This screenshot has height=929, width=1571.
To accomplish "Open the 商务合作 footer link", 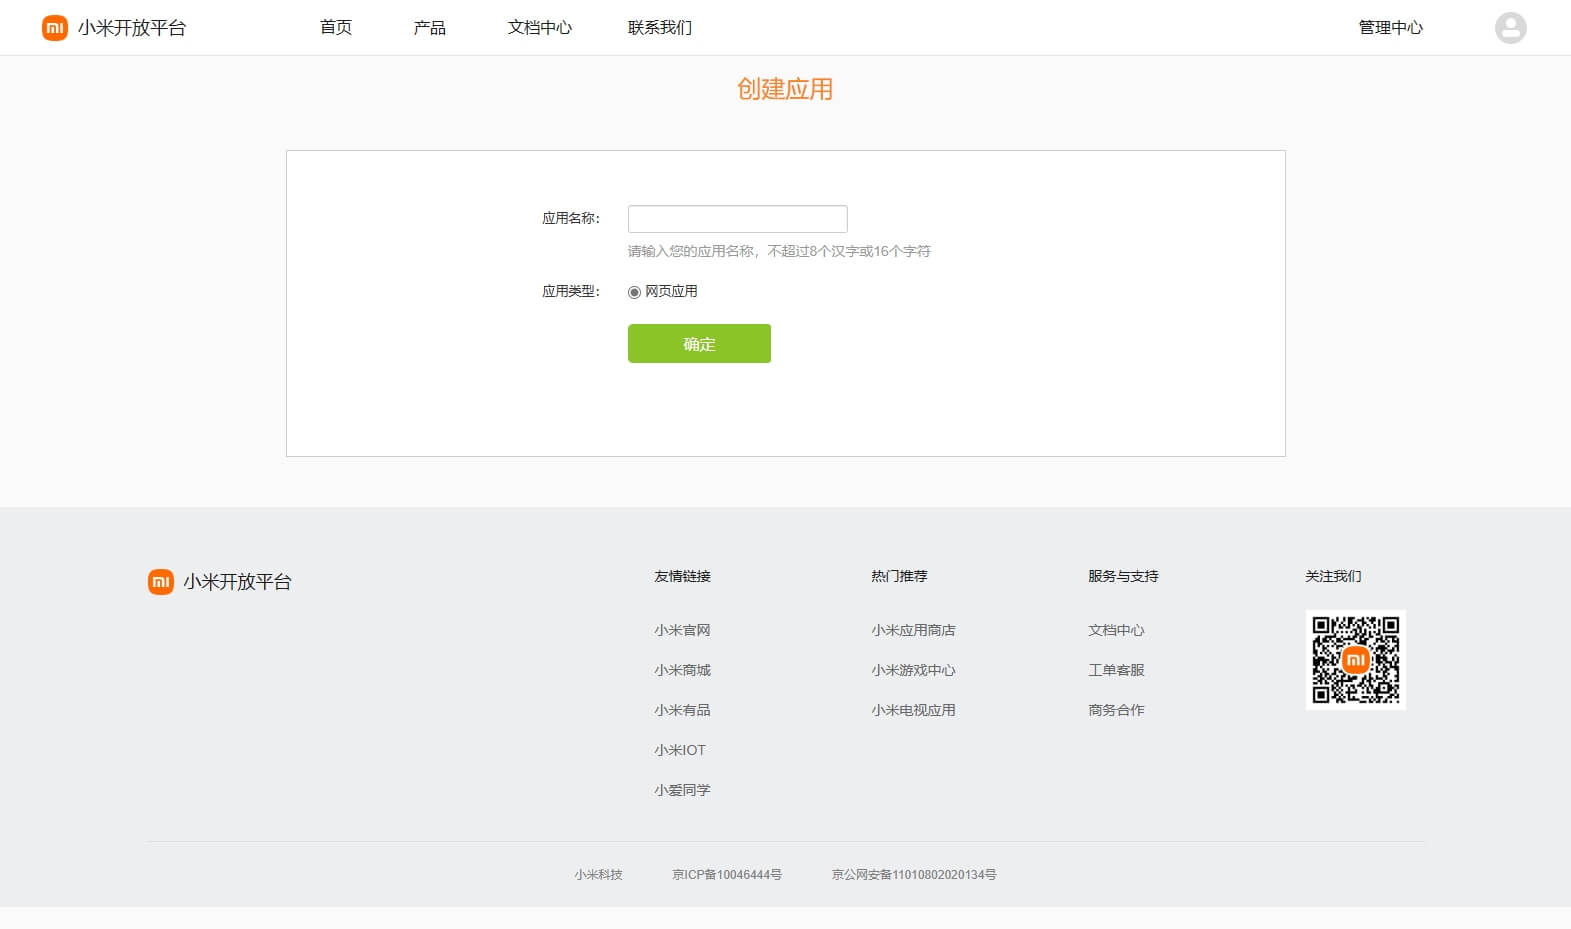I will [1116, 710].
